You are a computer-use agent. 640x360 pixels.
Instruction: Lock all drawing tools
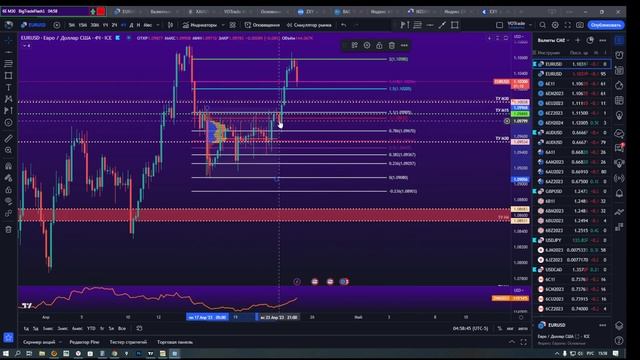[x=8, y=190]
